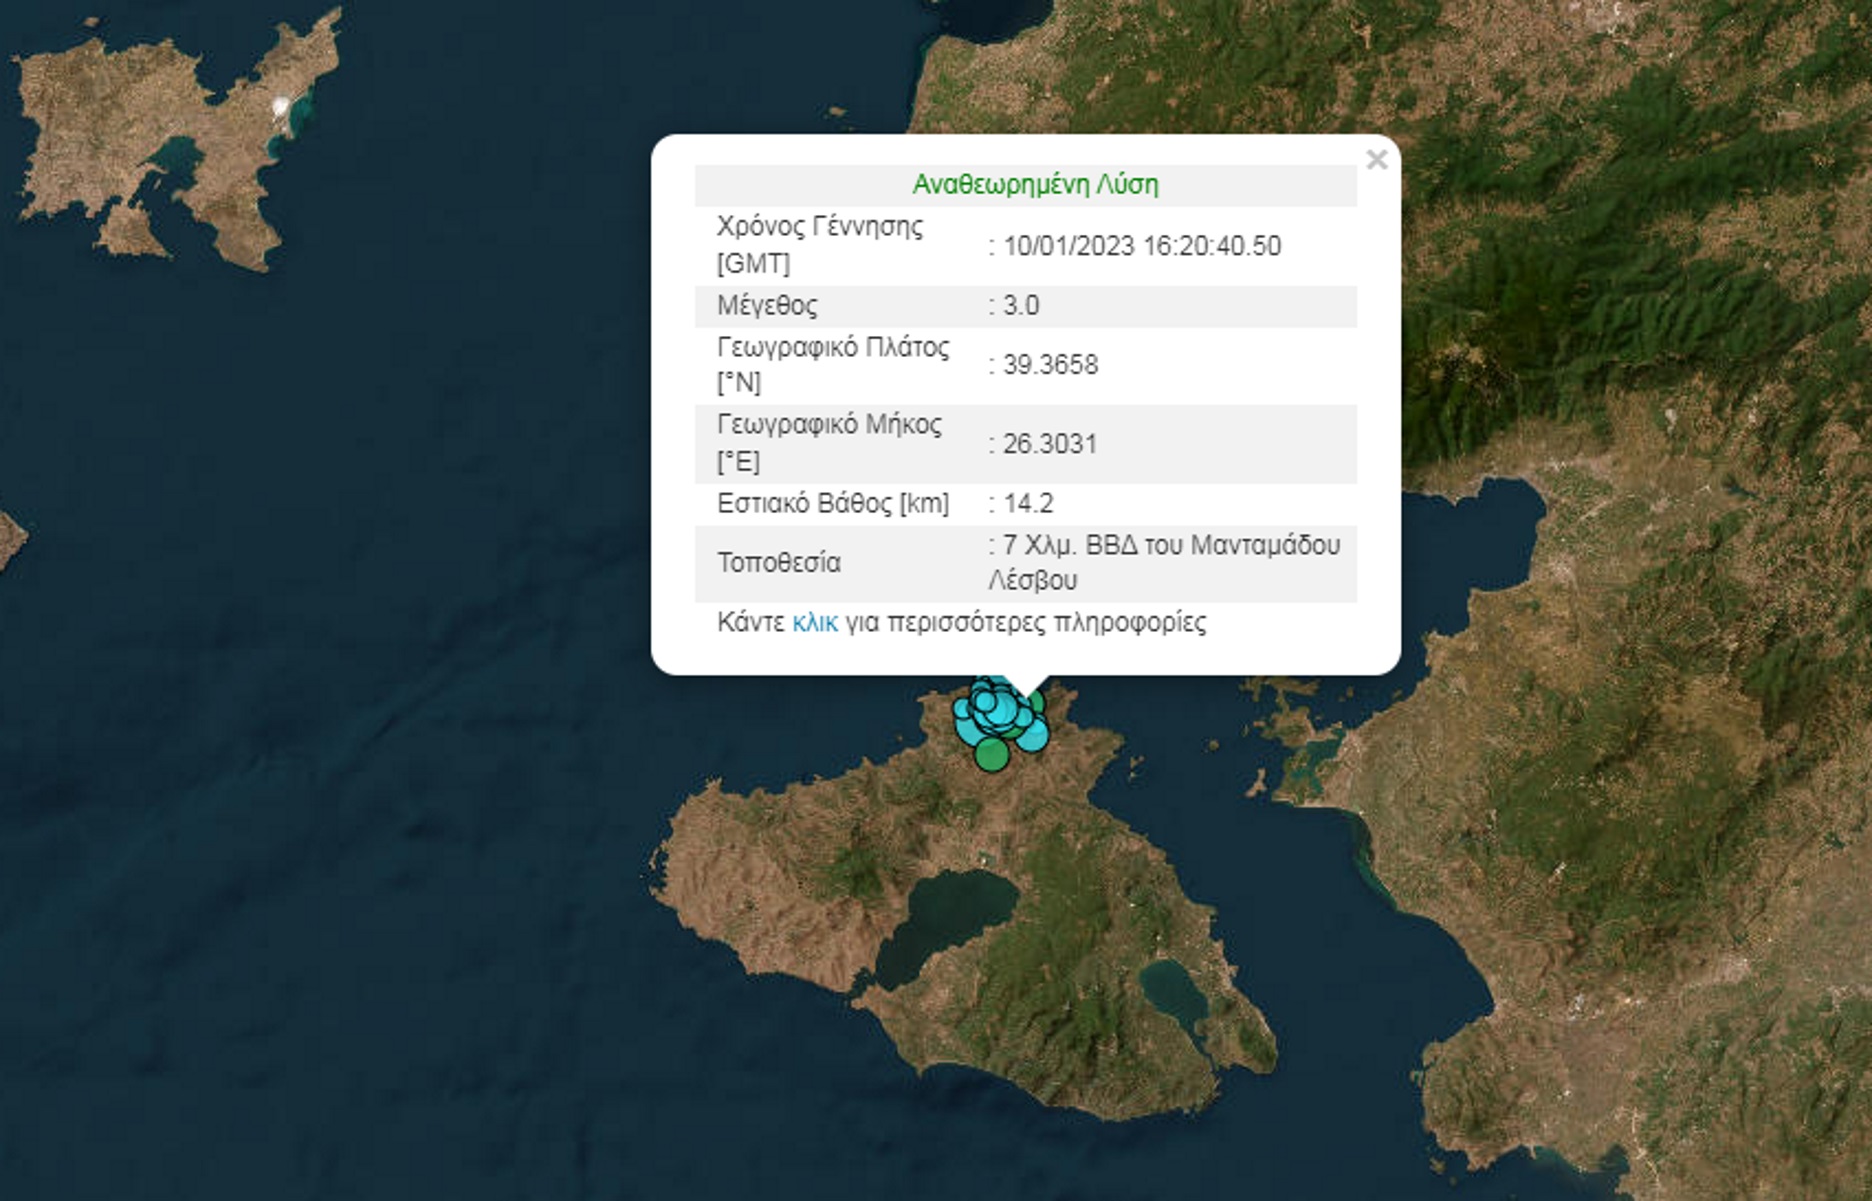Click the 'Αναθεωρημένη Λύση' popup header
Screen dimensions: 1872x1201
(1035, 185)
